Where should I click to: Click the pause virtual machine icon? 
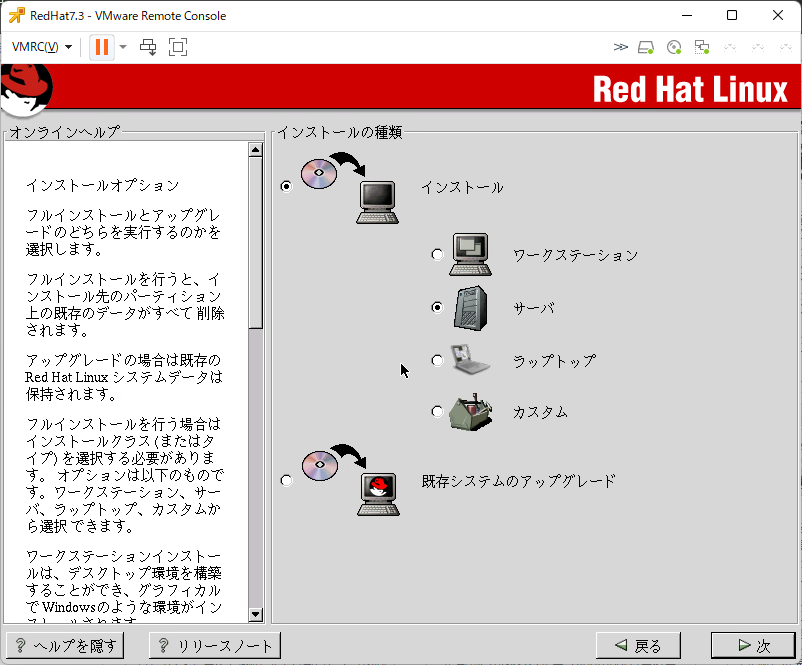click(x=102, y=47)
